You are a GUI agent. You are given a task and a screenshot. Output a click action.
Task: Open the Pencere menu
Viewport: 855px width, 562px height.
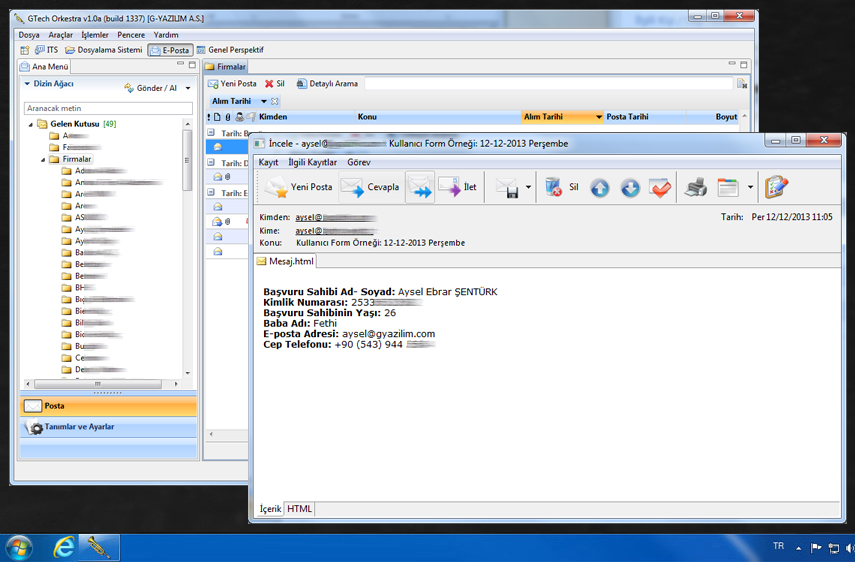pos(131,35)
